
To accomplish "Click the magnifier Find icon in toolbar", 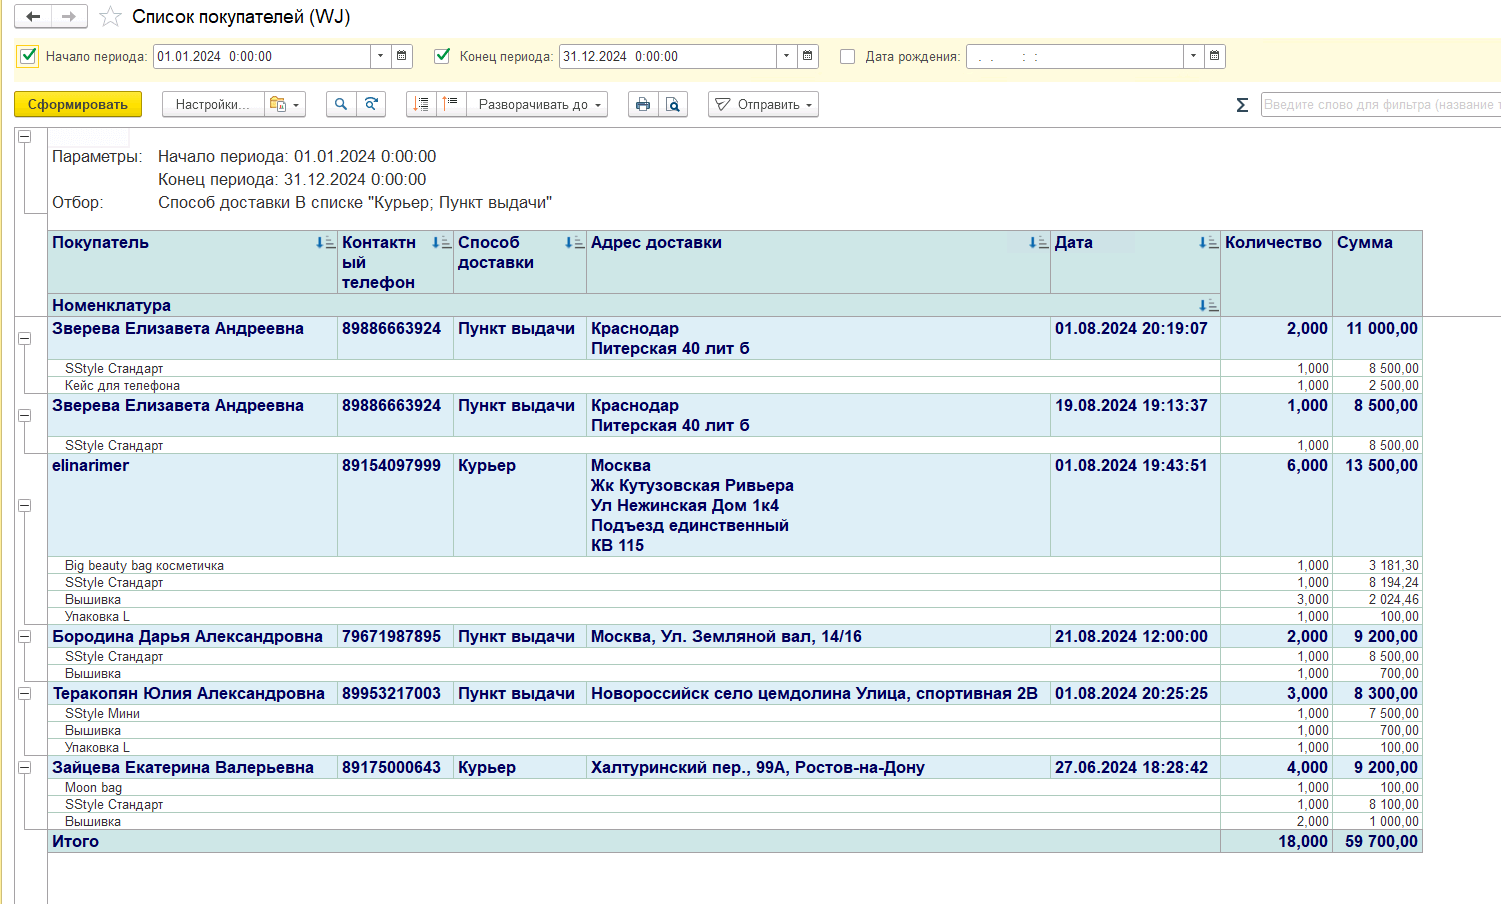I will pyautogui.click(x=341, y=104).
